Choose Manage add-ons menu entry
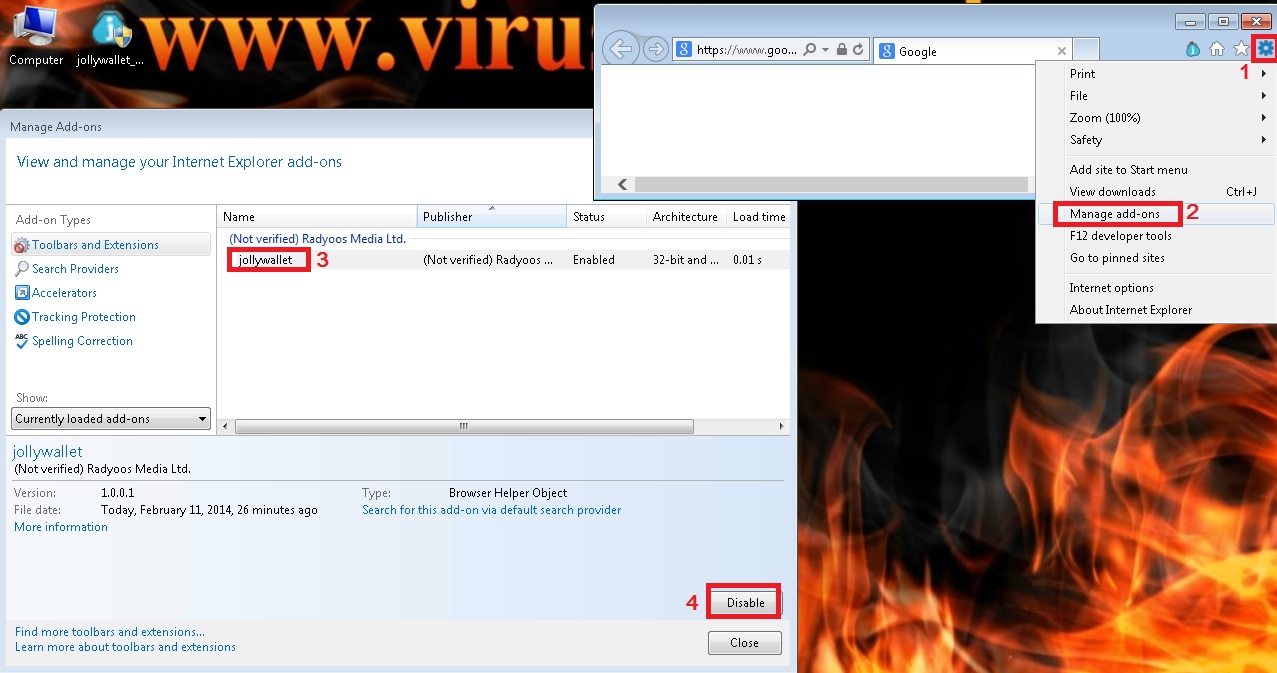Screen dimensions: 1277x673 (x=1156, y=214)
